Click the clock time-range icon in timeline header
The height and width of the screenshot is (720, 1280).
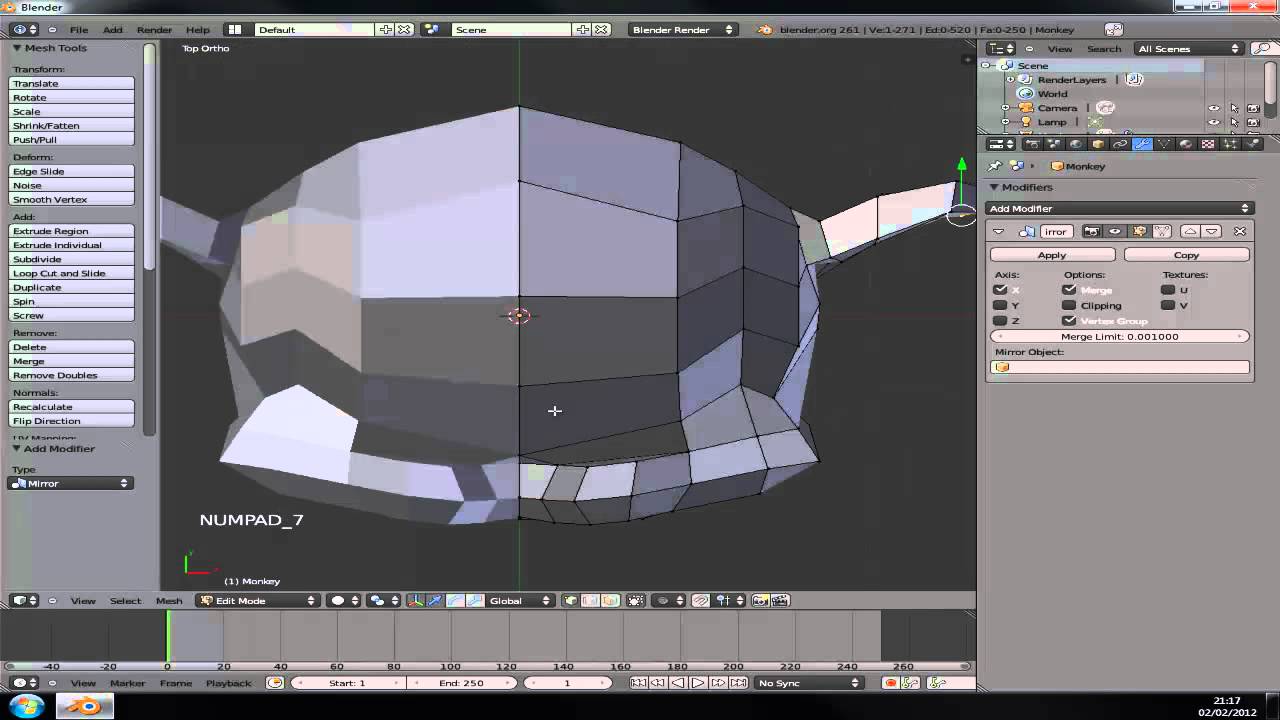pyautogui.click(x=275, y=683)
